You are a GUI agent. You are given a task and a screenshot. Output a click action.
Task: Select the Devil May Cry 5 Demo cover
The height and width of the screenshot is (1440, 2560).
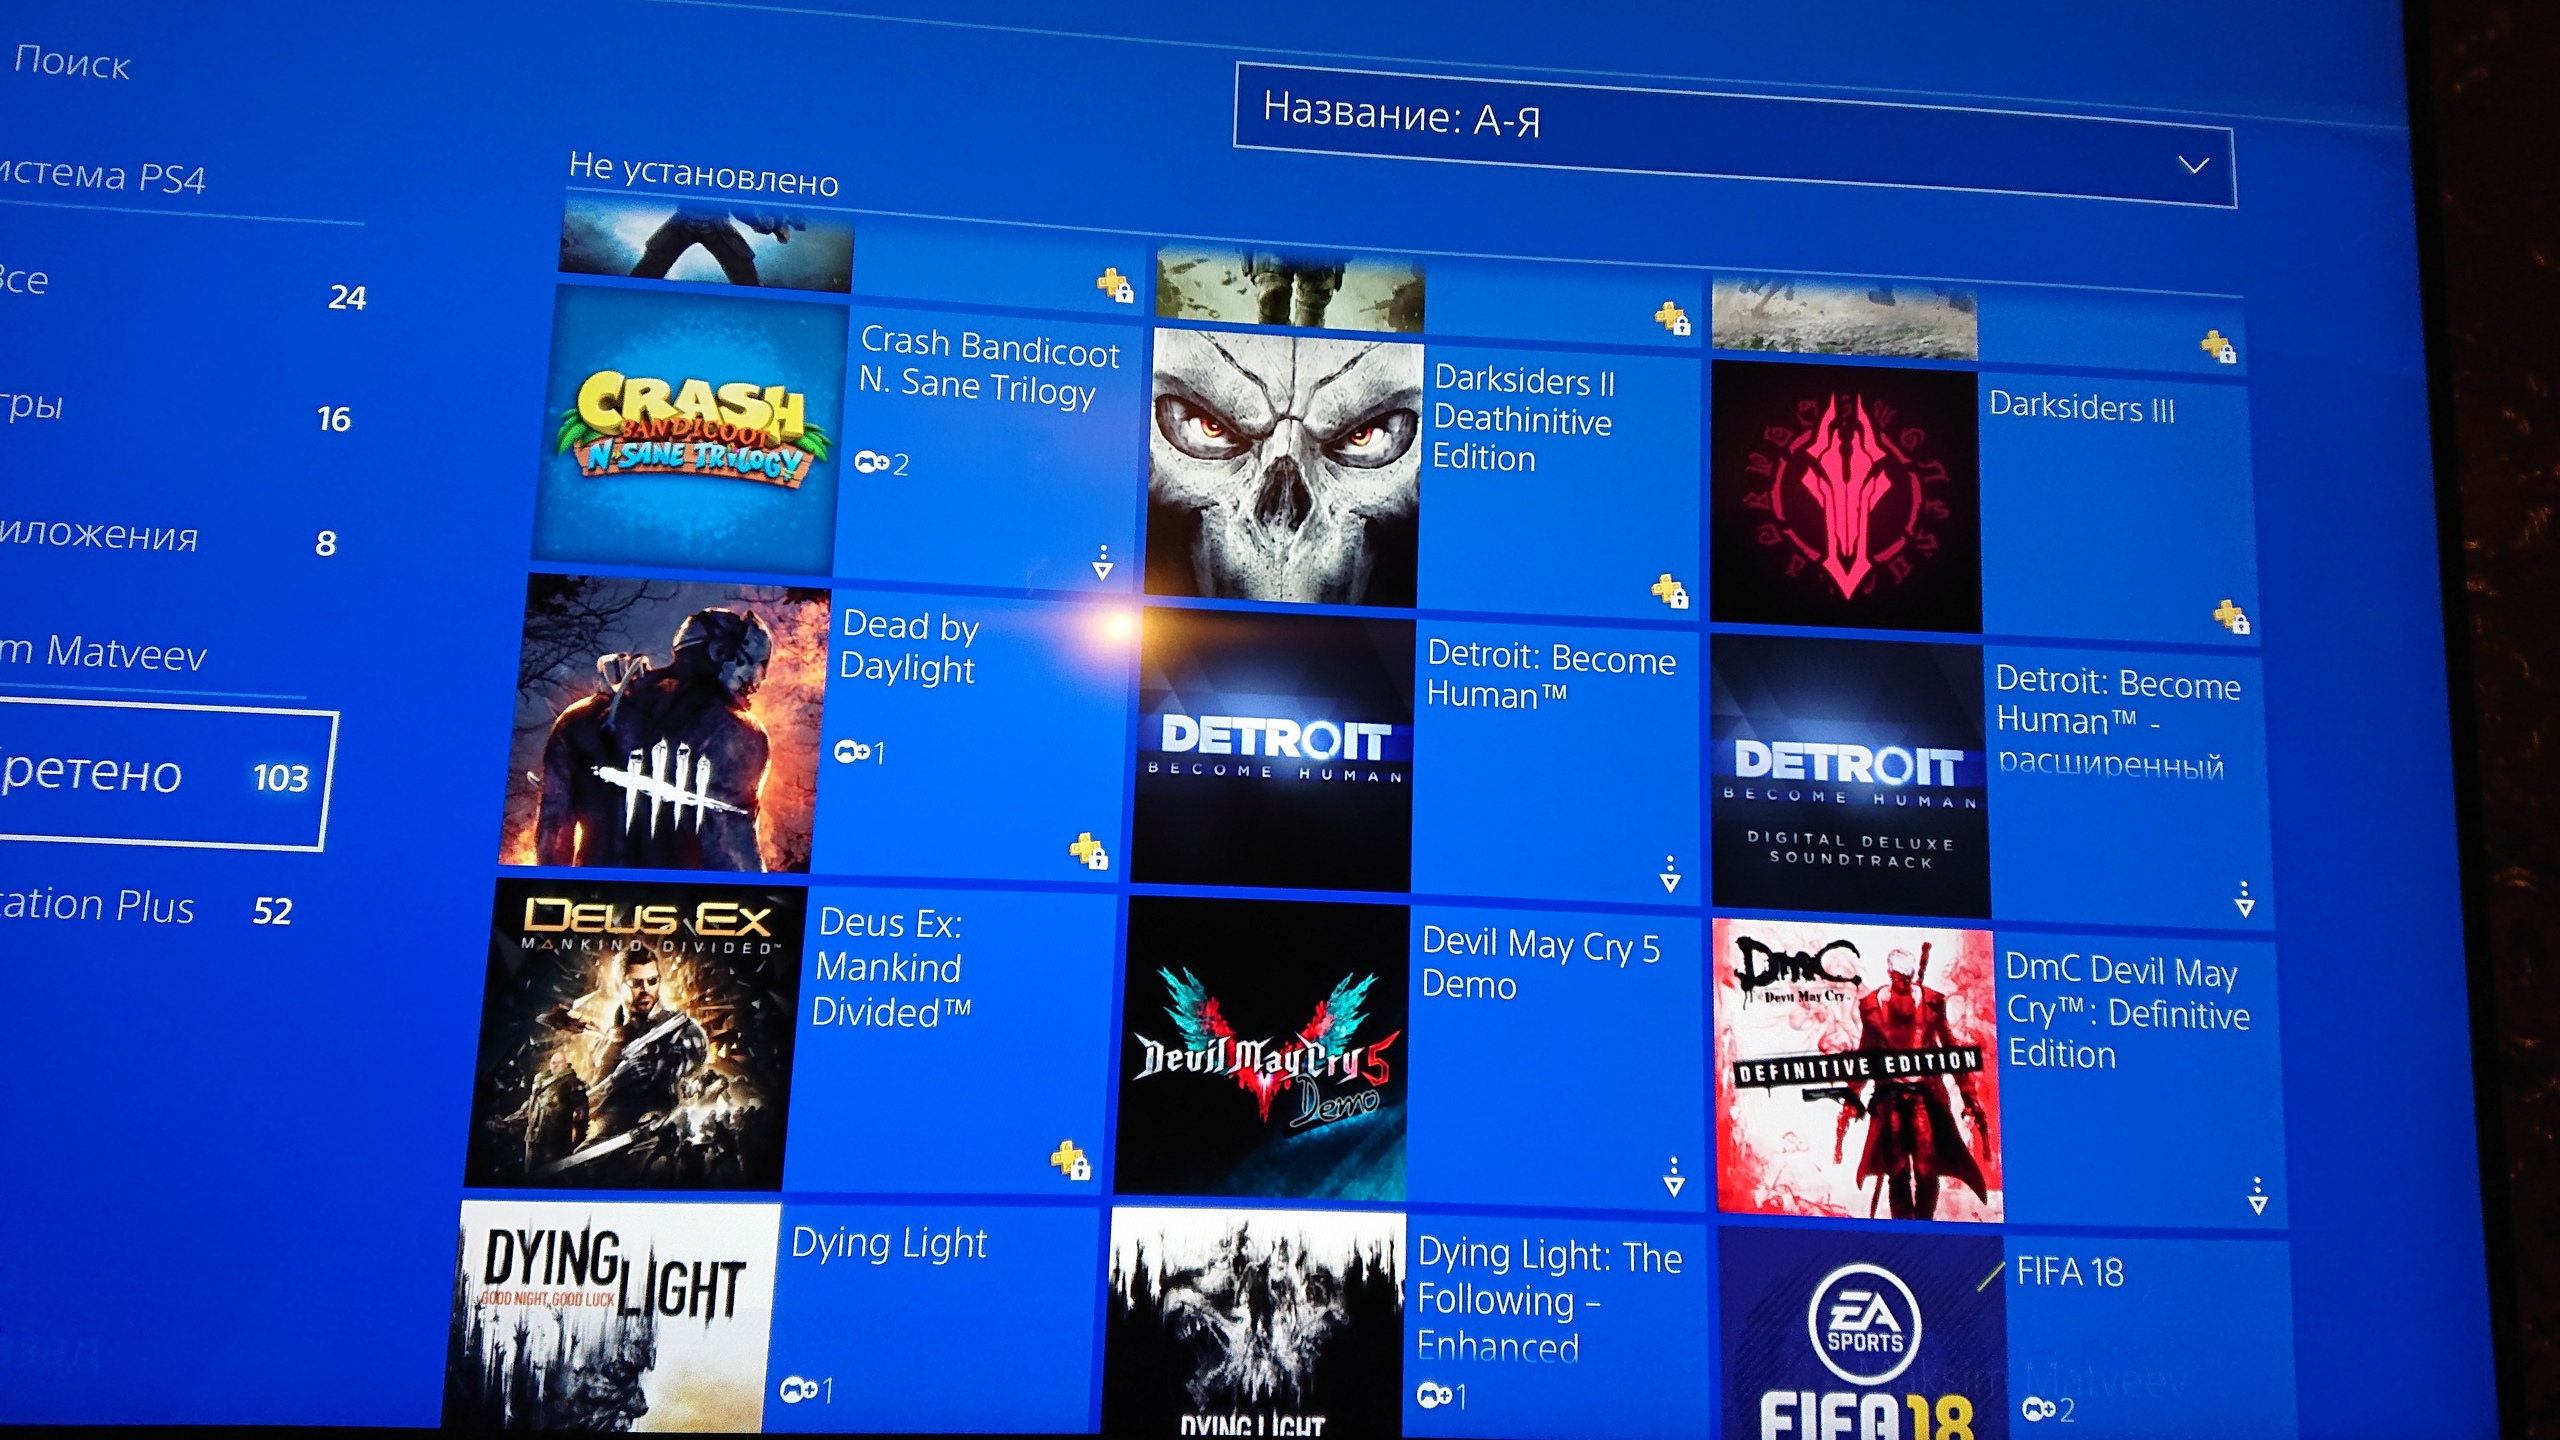coord(1262,1050)
